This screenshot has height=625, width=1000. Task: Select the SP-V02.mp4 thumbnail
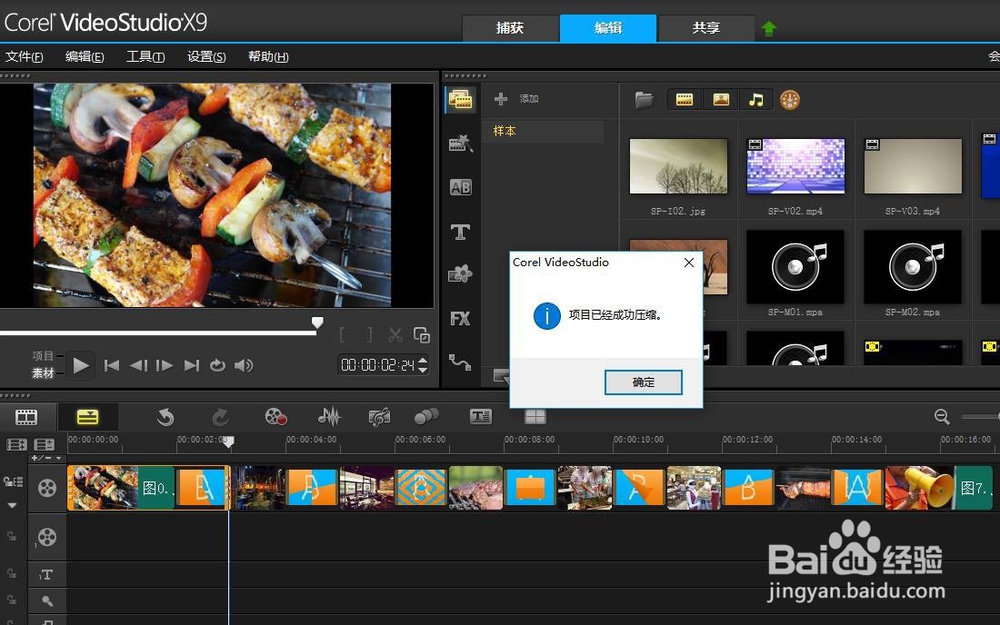[x=795, y=166]
